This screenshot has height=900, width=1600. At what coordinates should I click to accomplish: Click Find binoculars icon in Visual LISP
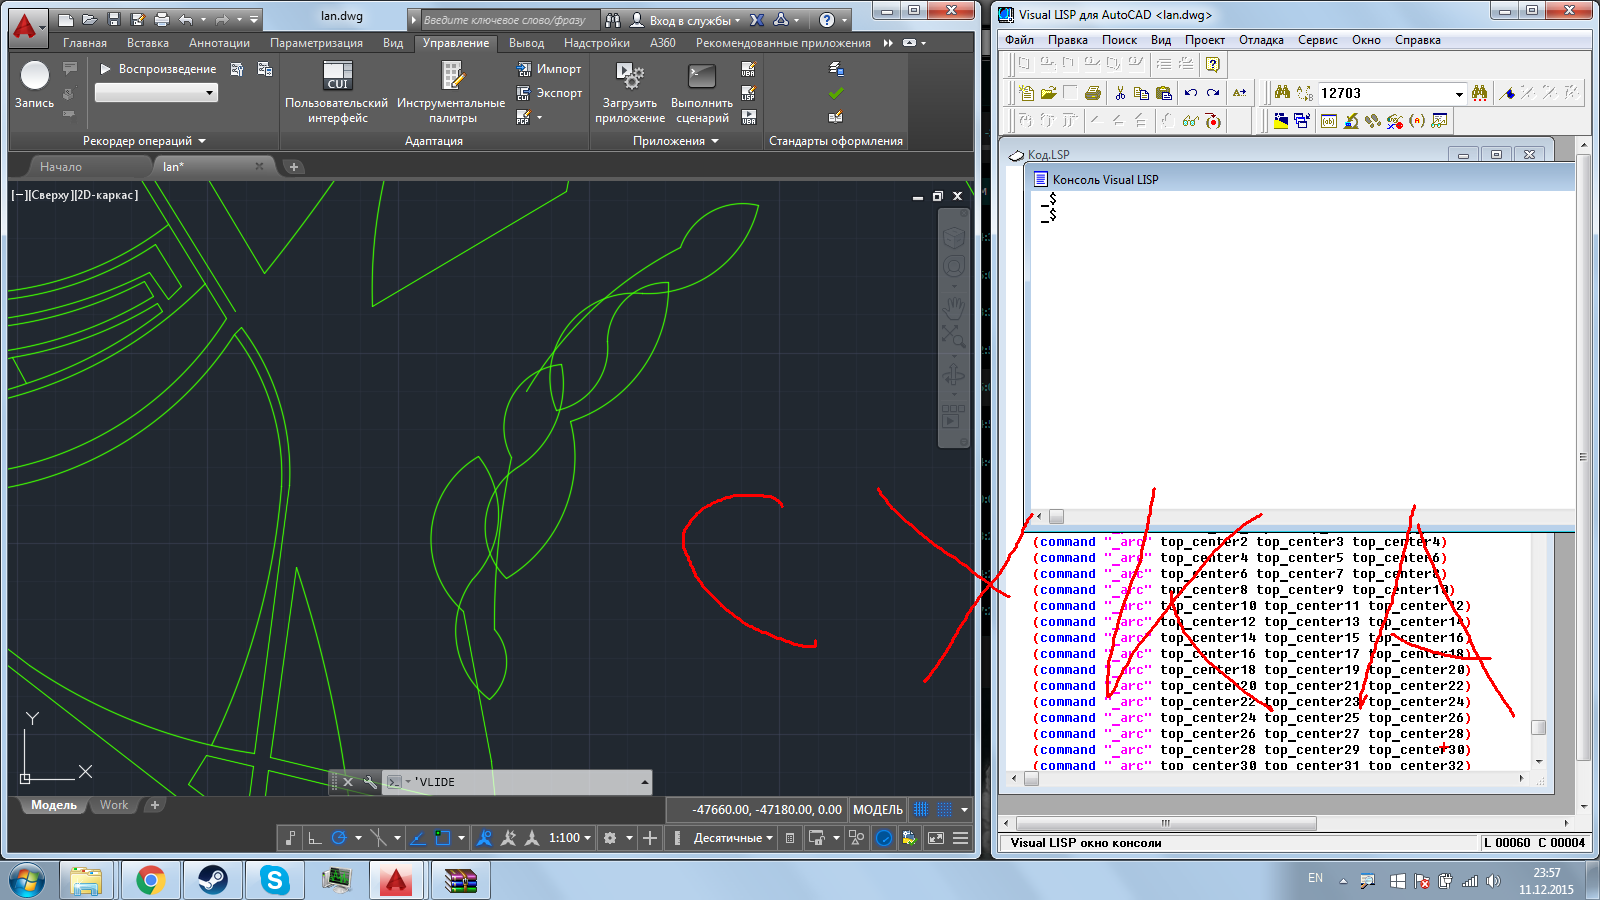point(1282,93)
